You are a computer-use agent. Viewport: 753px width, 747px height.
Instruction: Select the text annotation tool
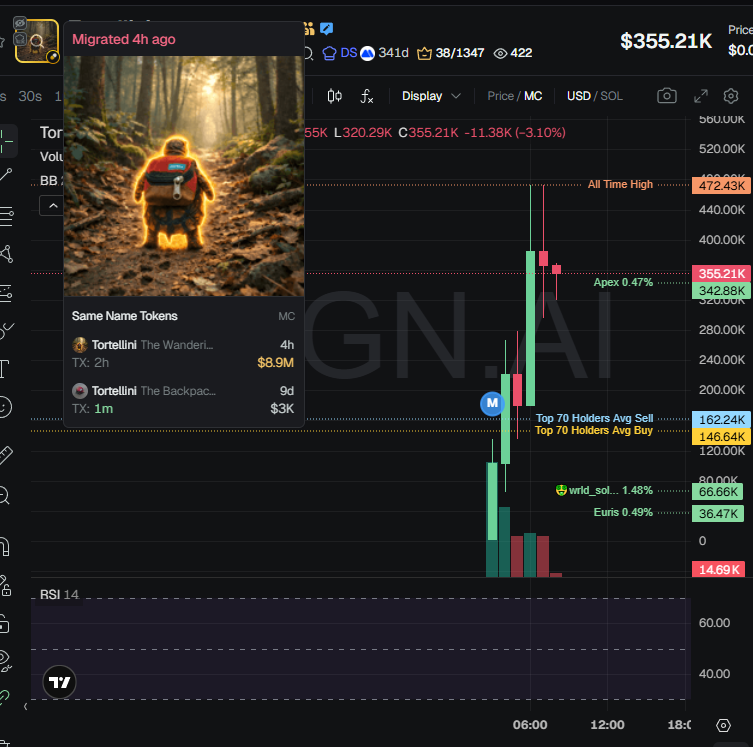coord(4,369)
